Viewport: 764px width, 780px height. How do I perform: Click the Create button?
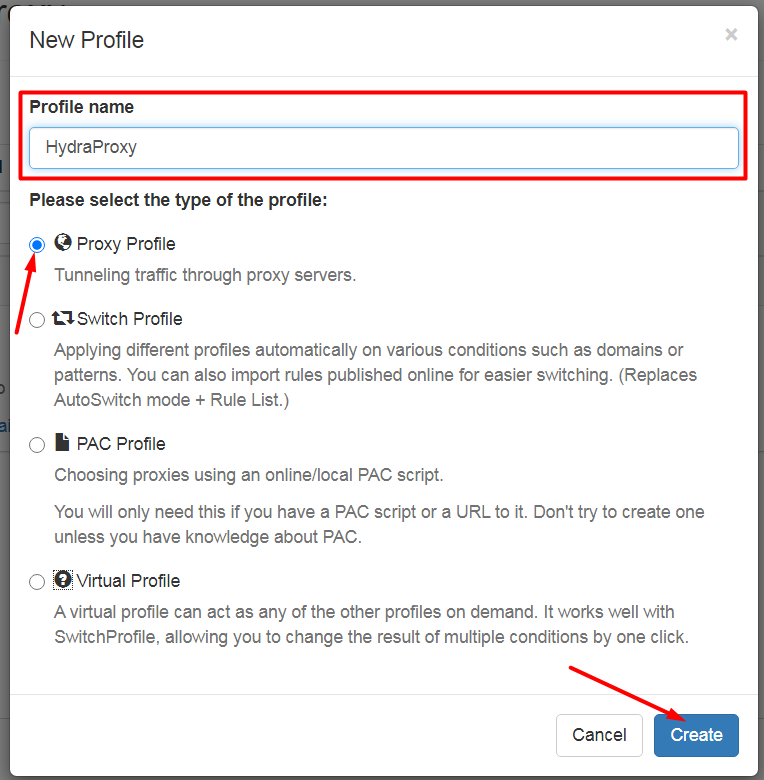click(696, 735)
